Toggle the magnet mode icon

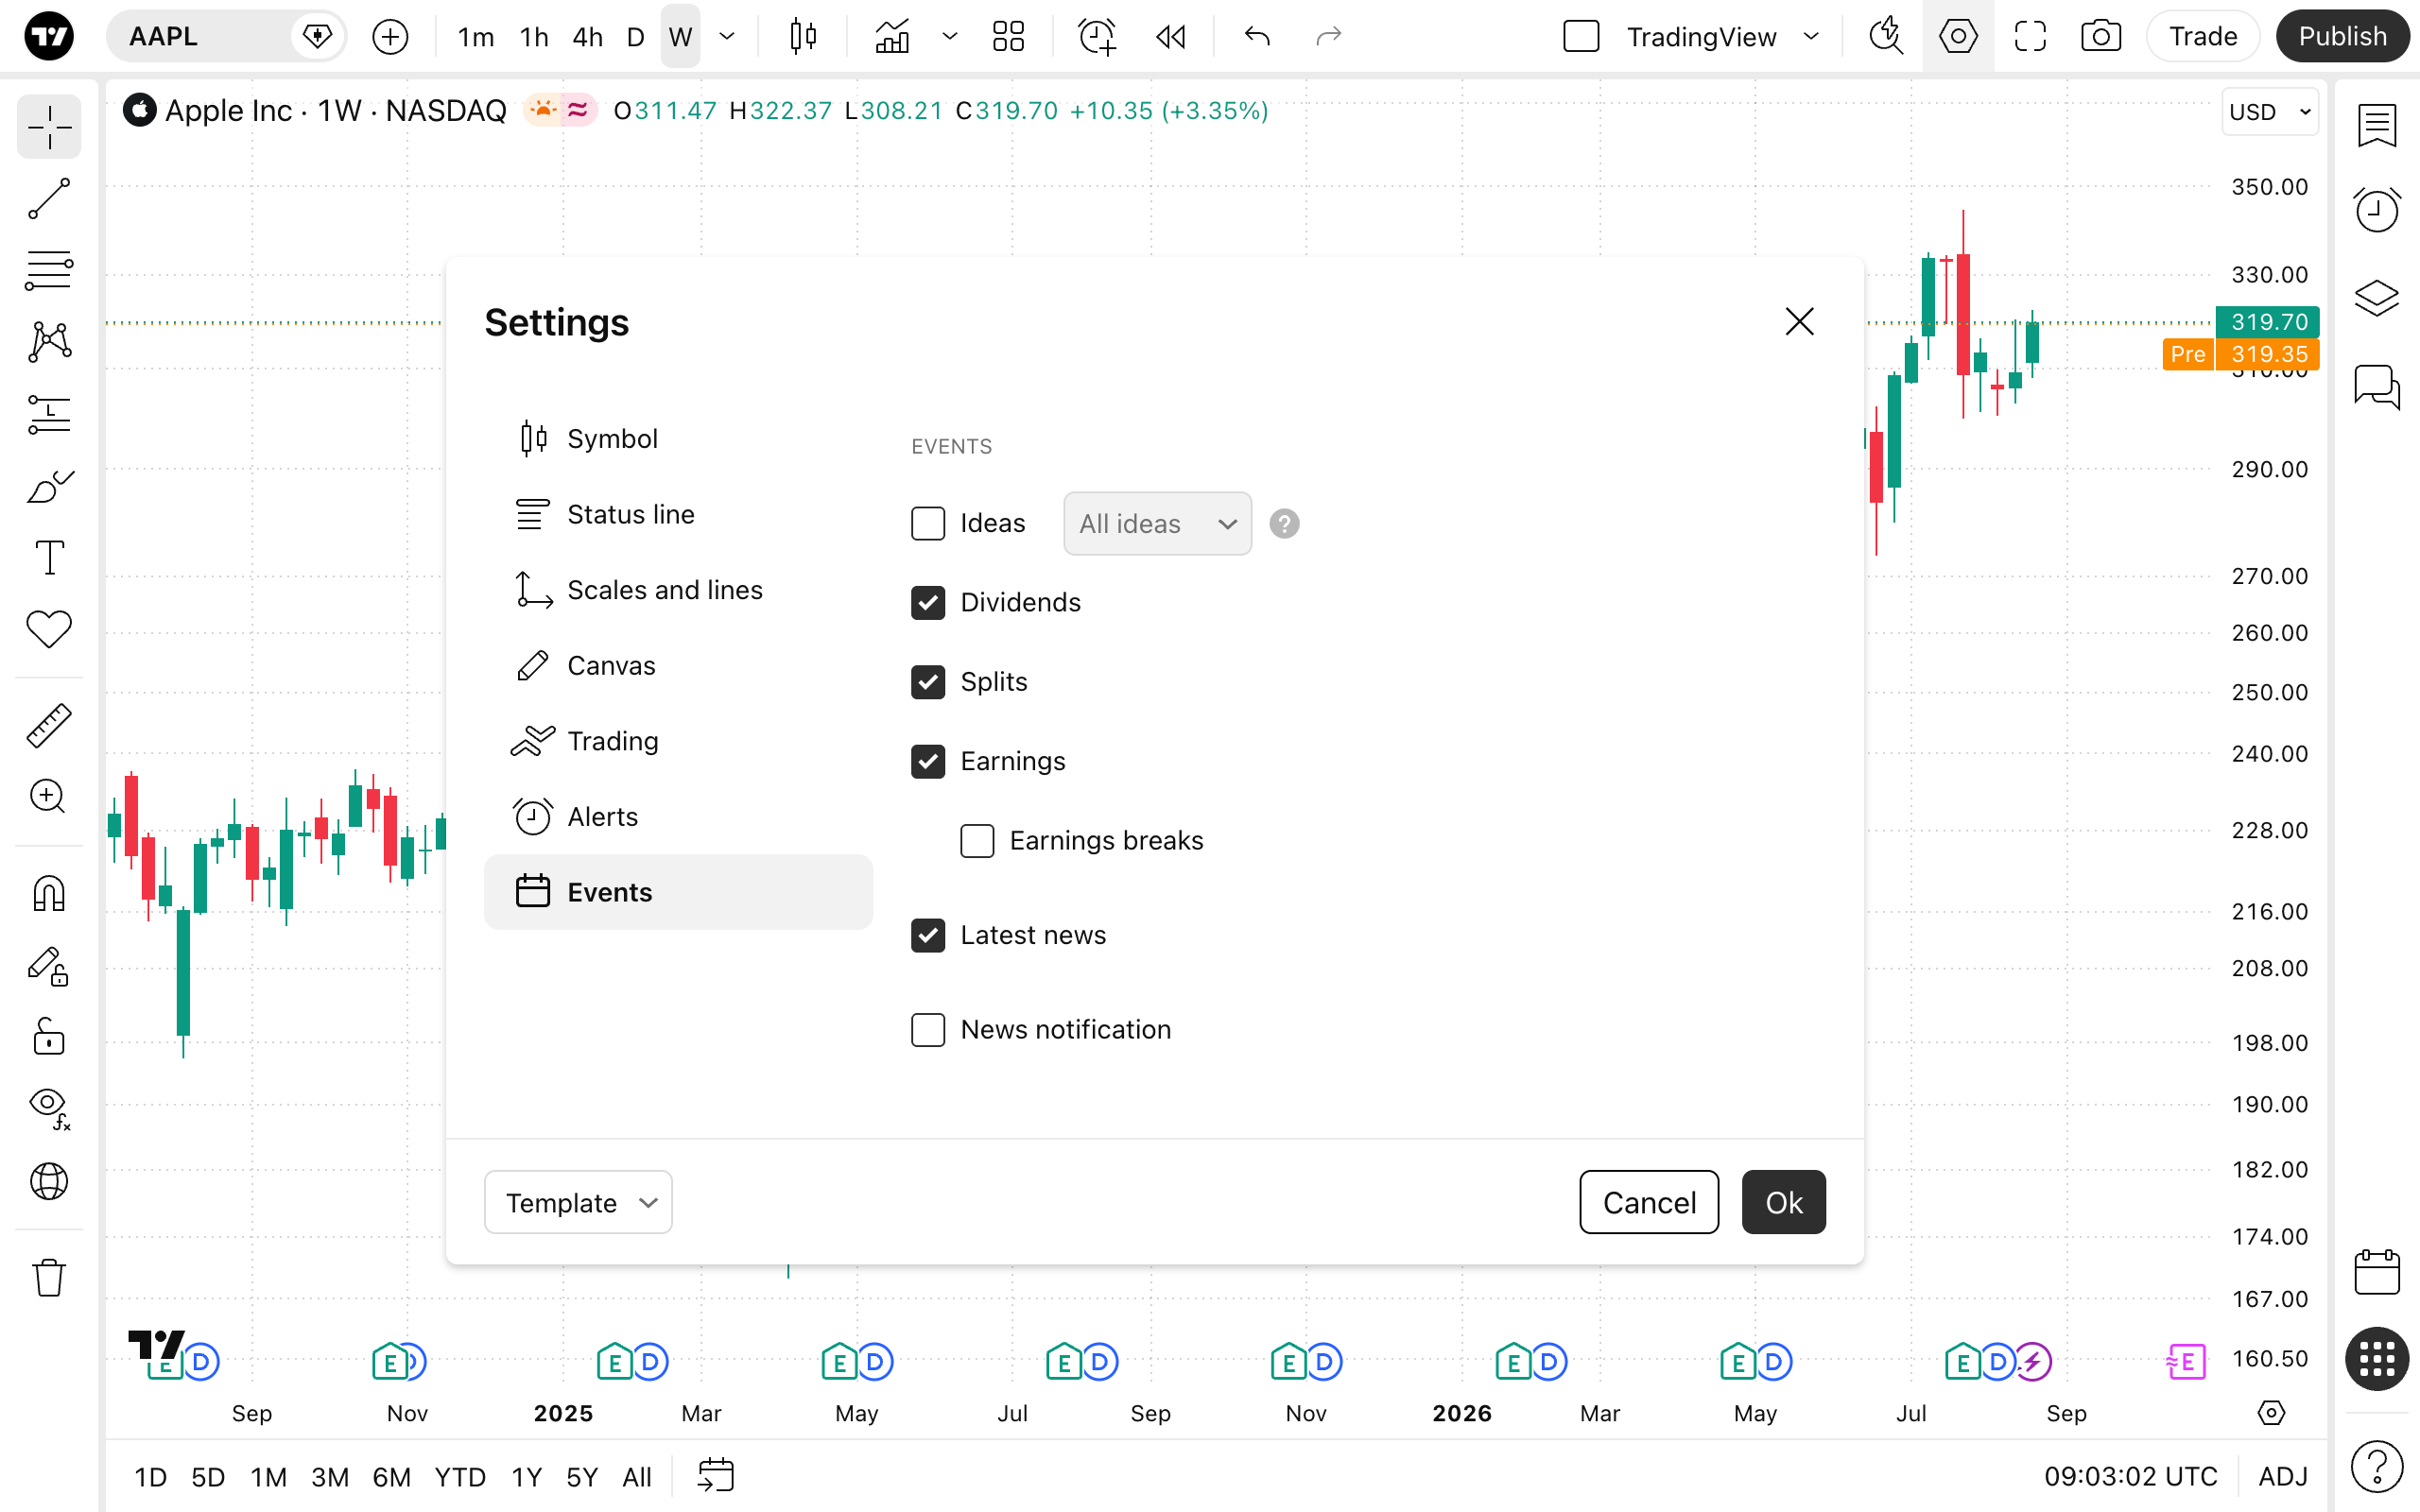pyautogui.click(x=49, y=893)
